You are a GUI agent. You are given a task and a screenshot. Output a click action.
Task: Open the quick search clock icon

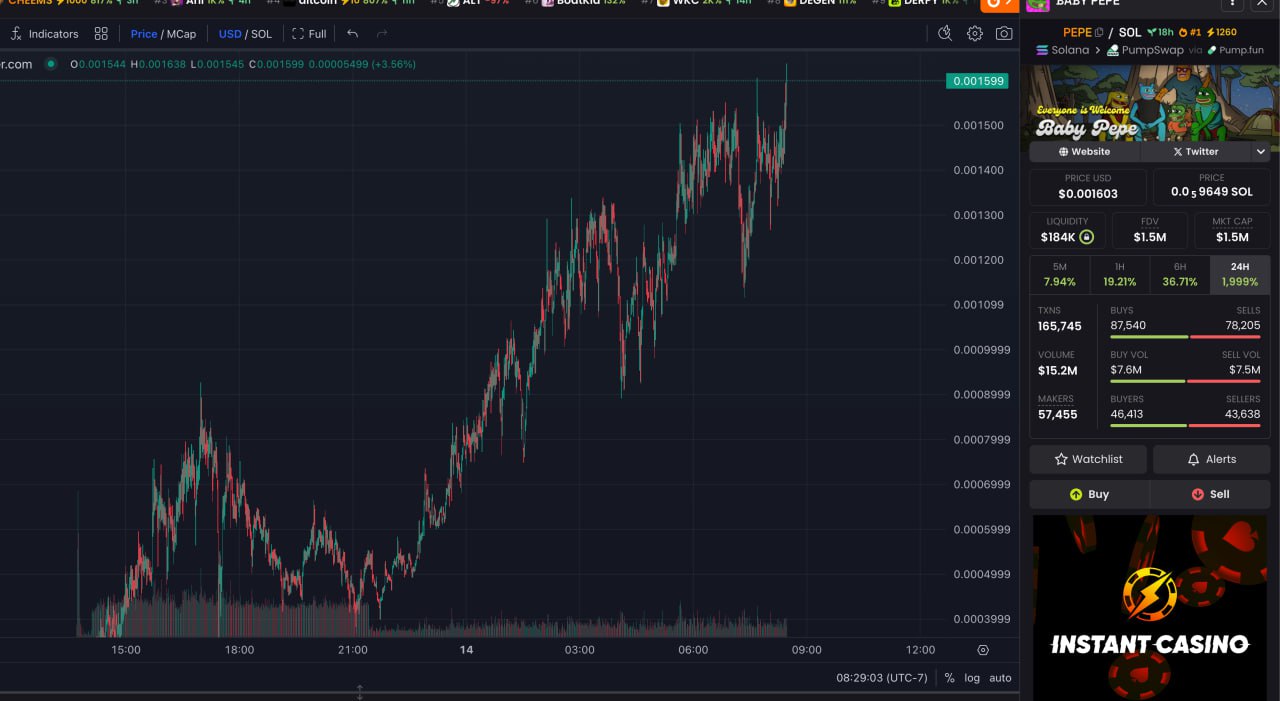click(x=945, y=34)
